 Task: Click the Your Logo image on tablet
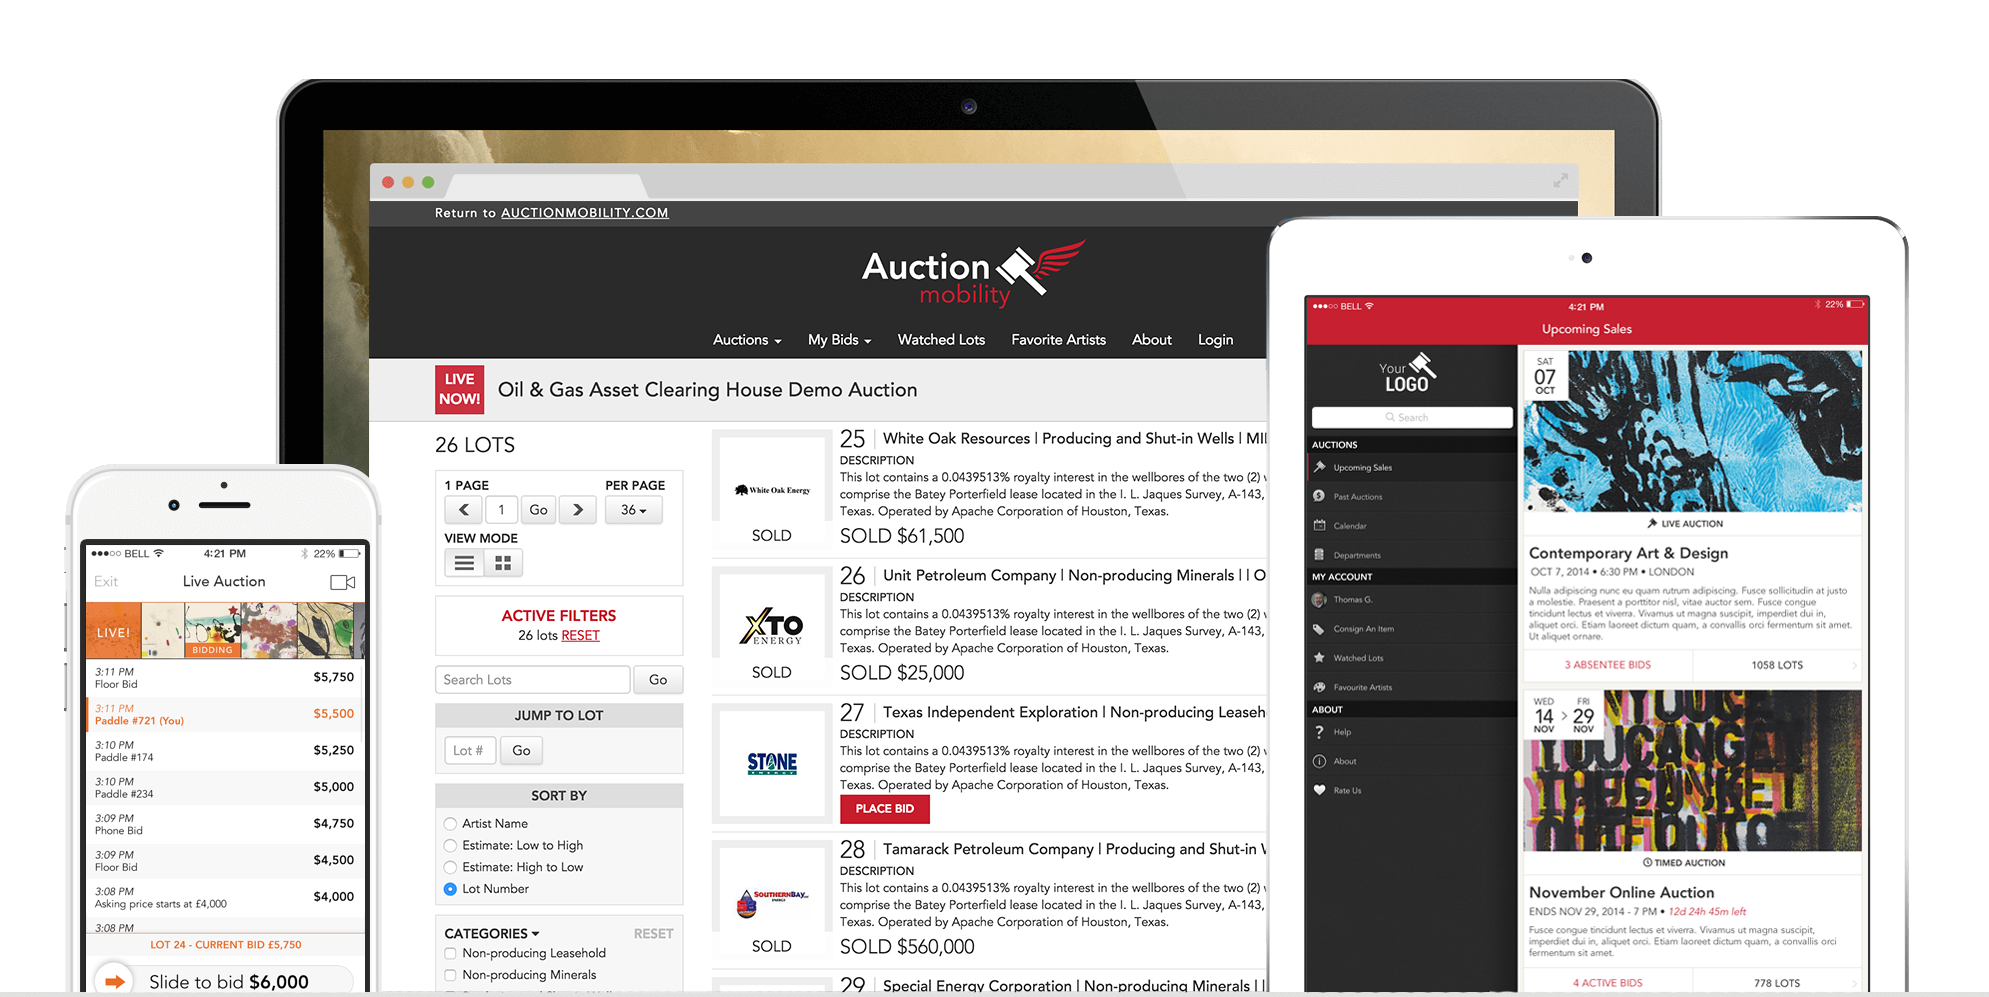click(1408, 374)
